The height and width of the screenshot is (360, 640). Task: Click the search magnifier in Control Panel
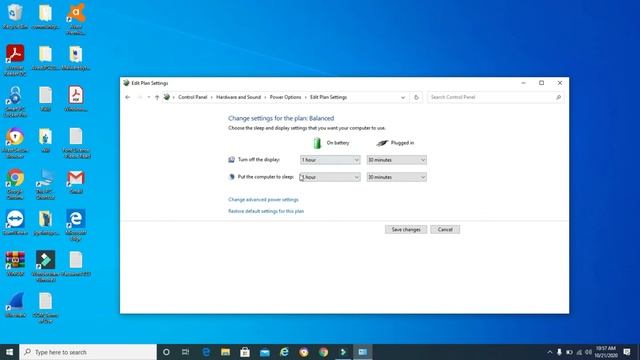coord(558,97)
